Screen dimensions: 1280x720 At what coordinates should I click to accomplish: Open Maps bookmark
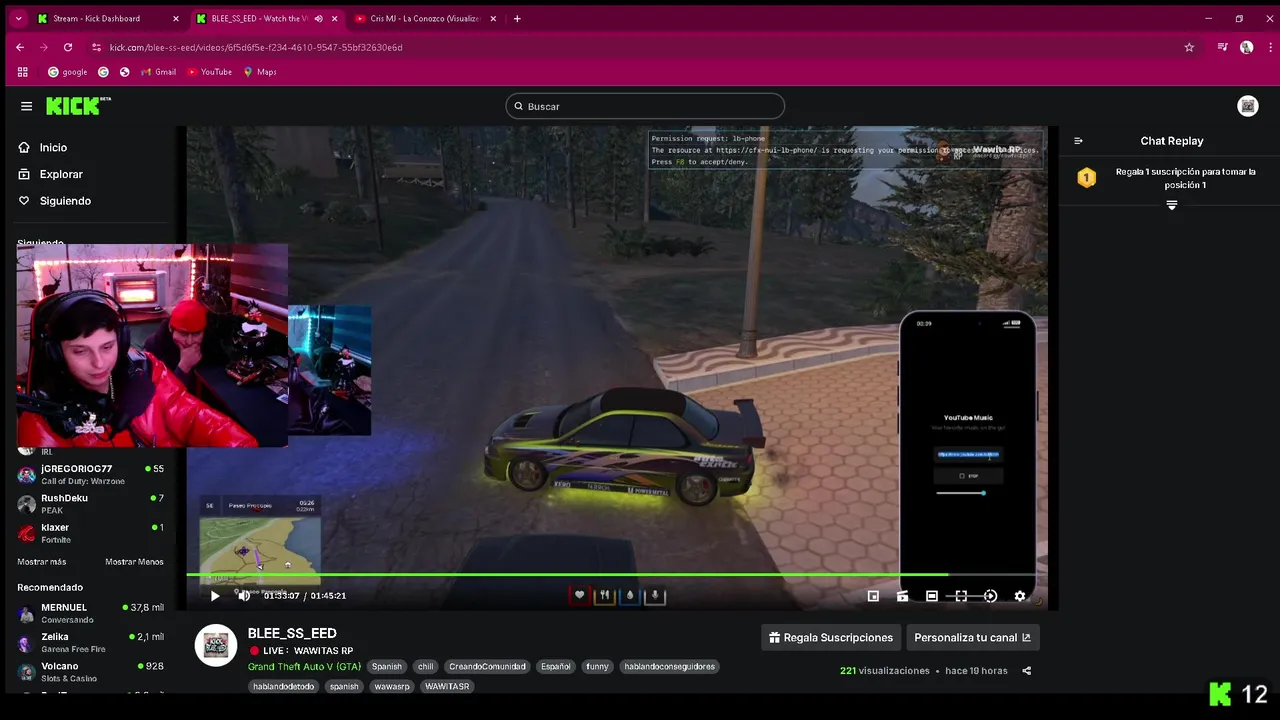[x=260, y=72]
